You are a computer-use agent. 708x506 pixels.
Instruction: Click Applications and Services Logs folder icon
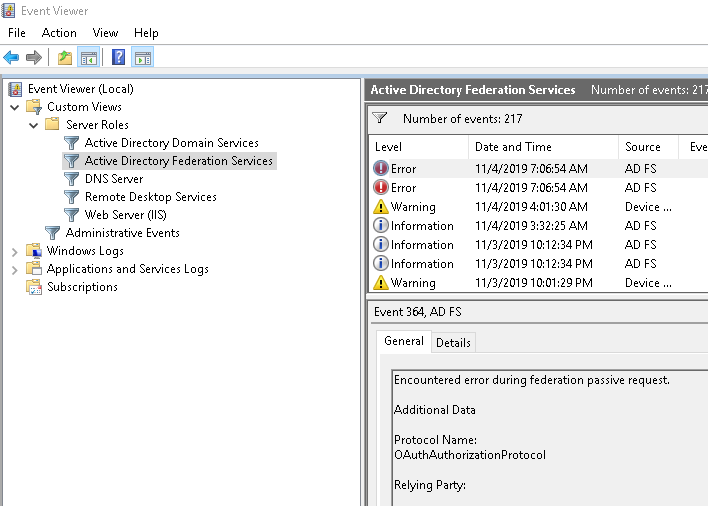[34, 269]
